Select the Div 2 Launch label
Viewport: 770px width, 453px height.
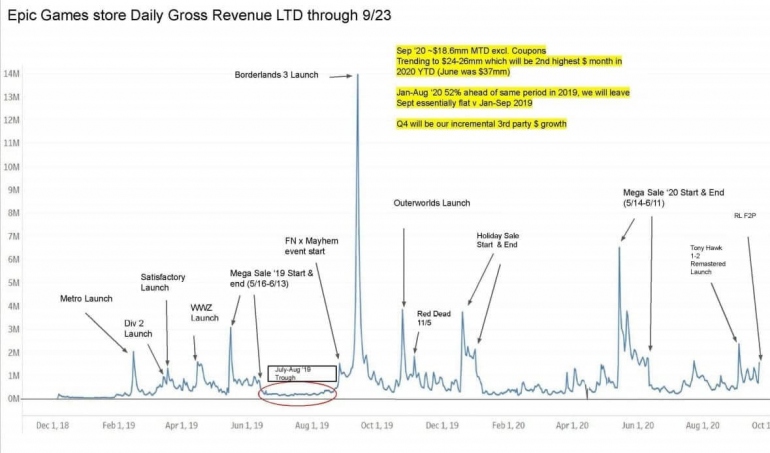[x=138, y=329]
